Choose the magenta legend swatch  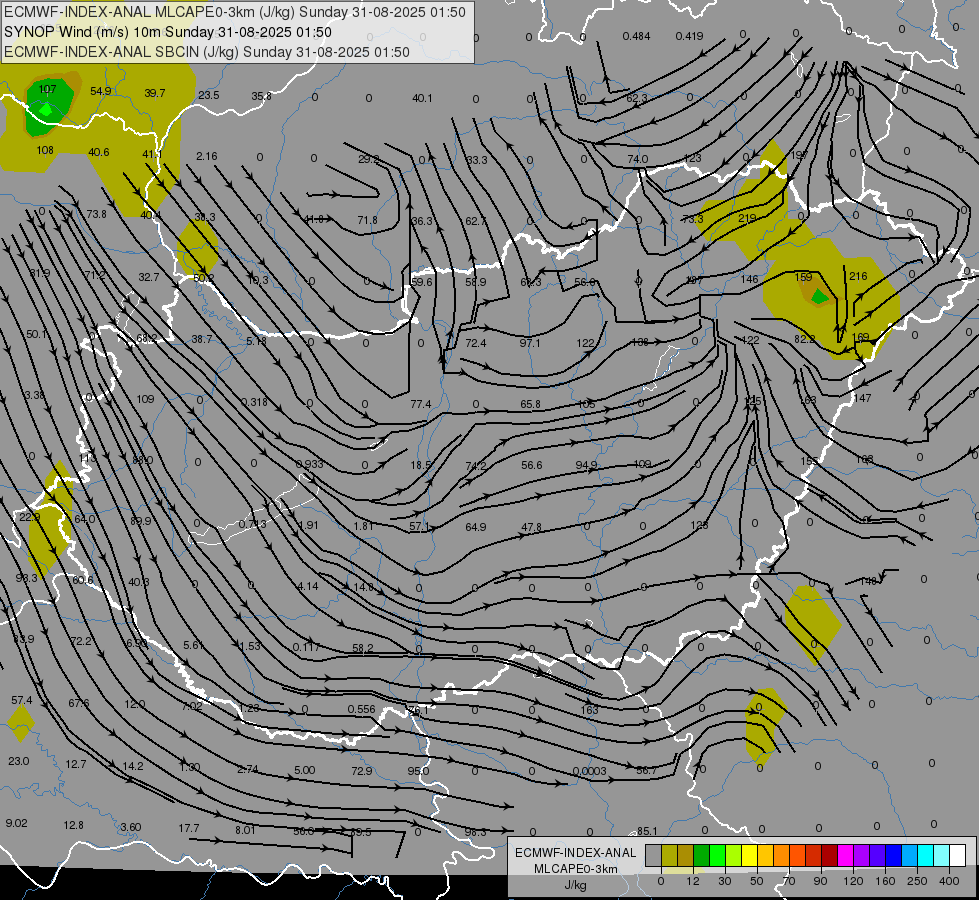click(x=845, y=856)
